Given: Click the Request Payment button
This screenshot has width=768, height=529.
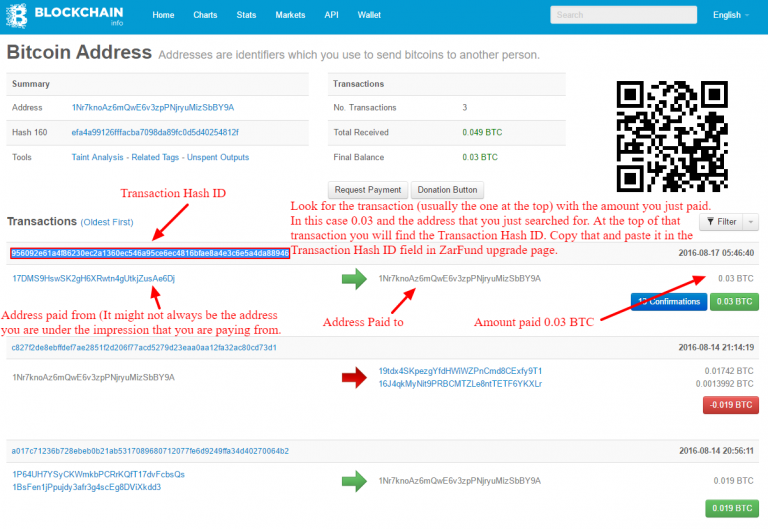Looking at the screenshot, I should (366, 190).
